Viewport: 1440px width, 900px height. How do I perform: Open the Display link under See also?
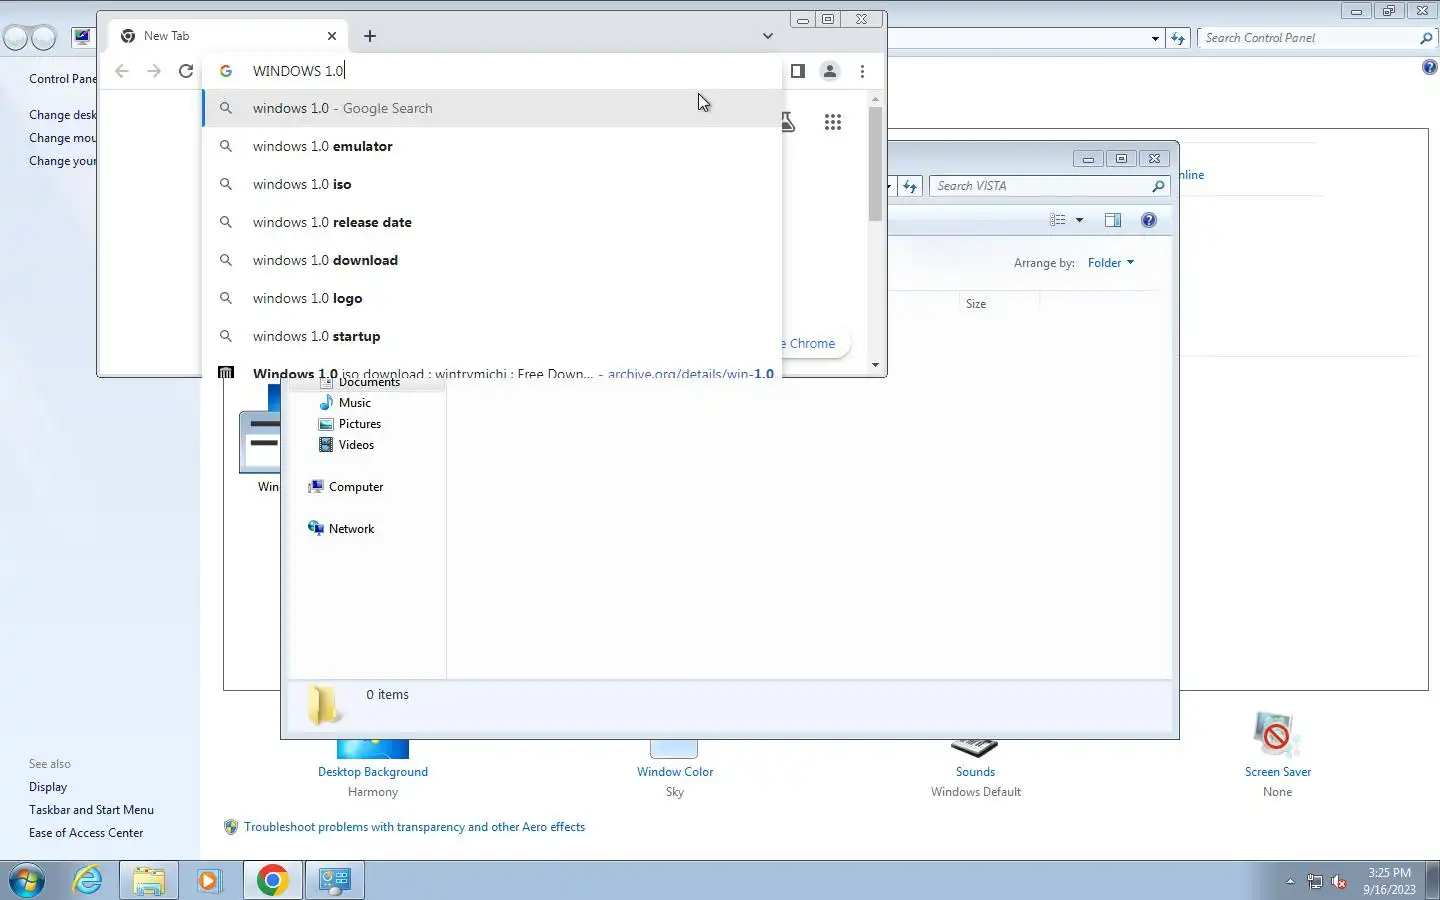tap(48, 787)
